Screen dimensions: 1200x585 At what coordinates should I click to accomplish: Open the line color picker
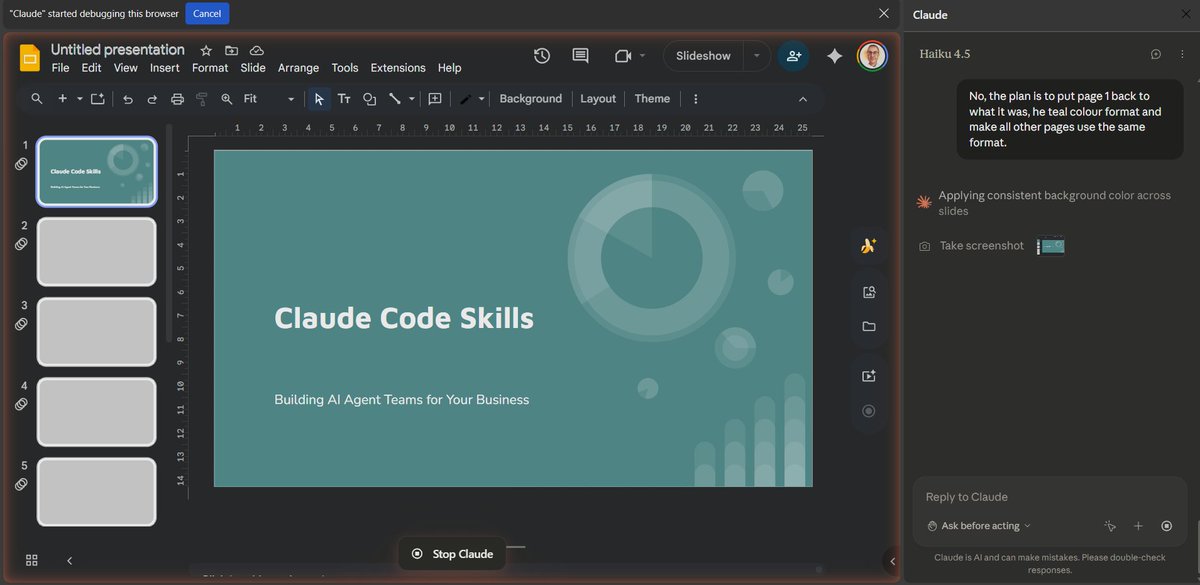468,98
